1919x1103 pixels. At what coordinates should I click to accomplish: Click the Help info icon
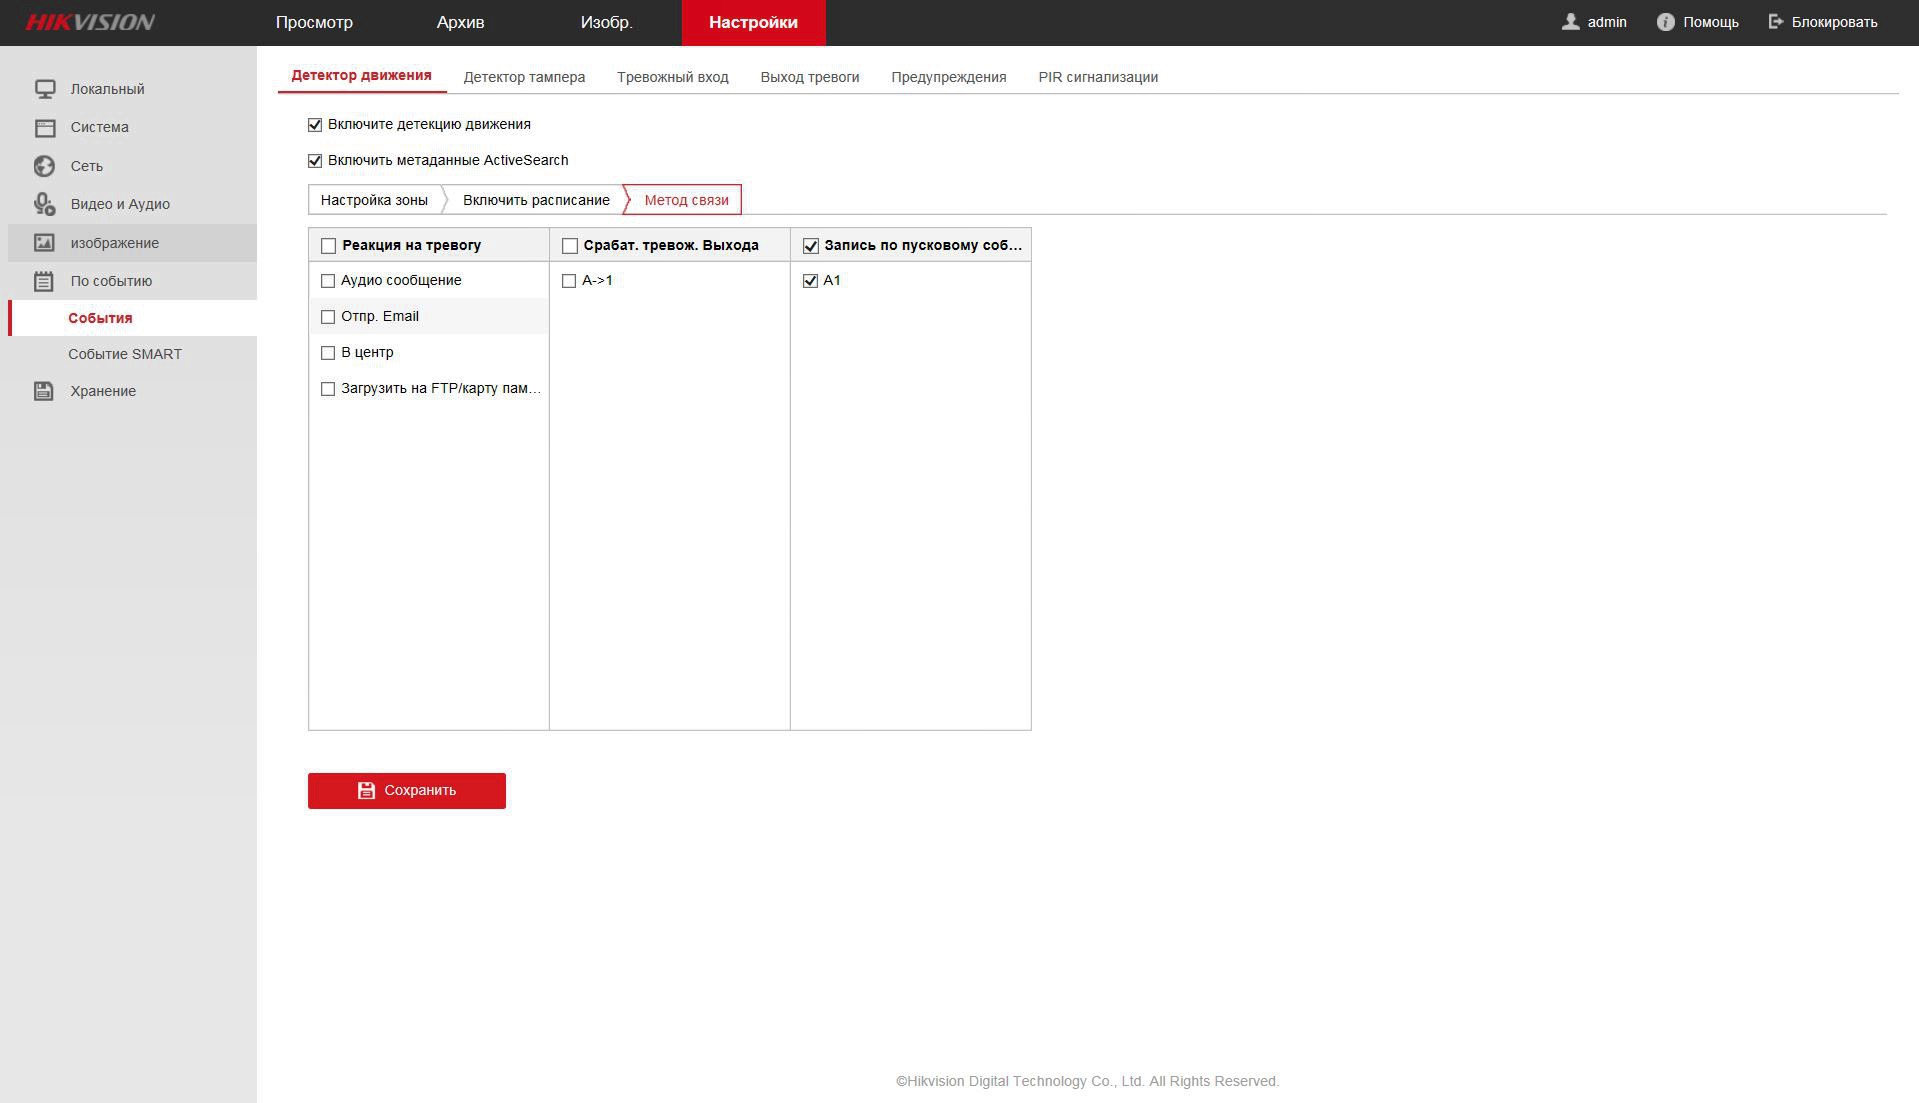point(1665,22)
